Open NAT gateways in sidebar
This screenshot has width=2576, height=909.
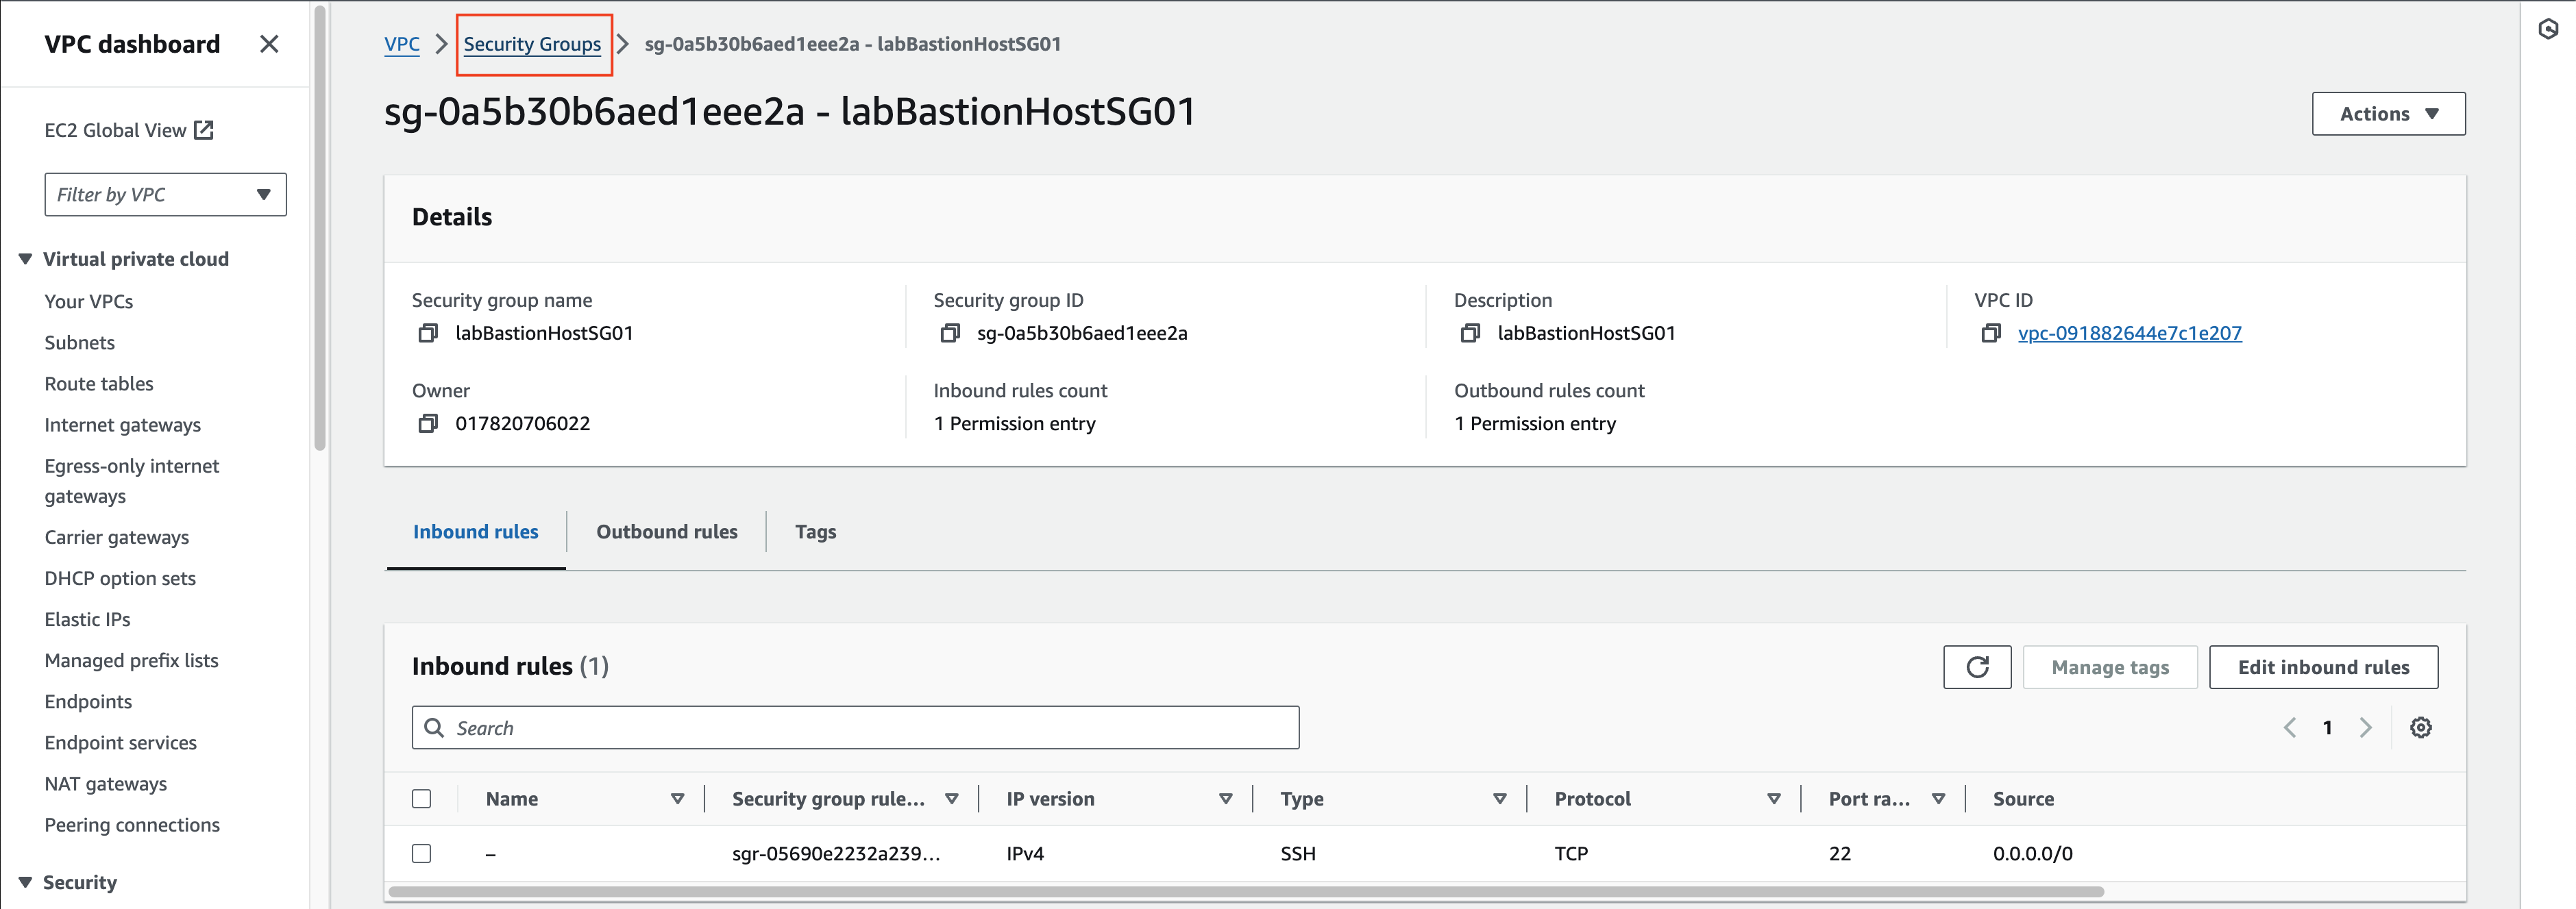coord(106,783)
